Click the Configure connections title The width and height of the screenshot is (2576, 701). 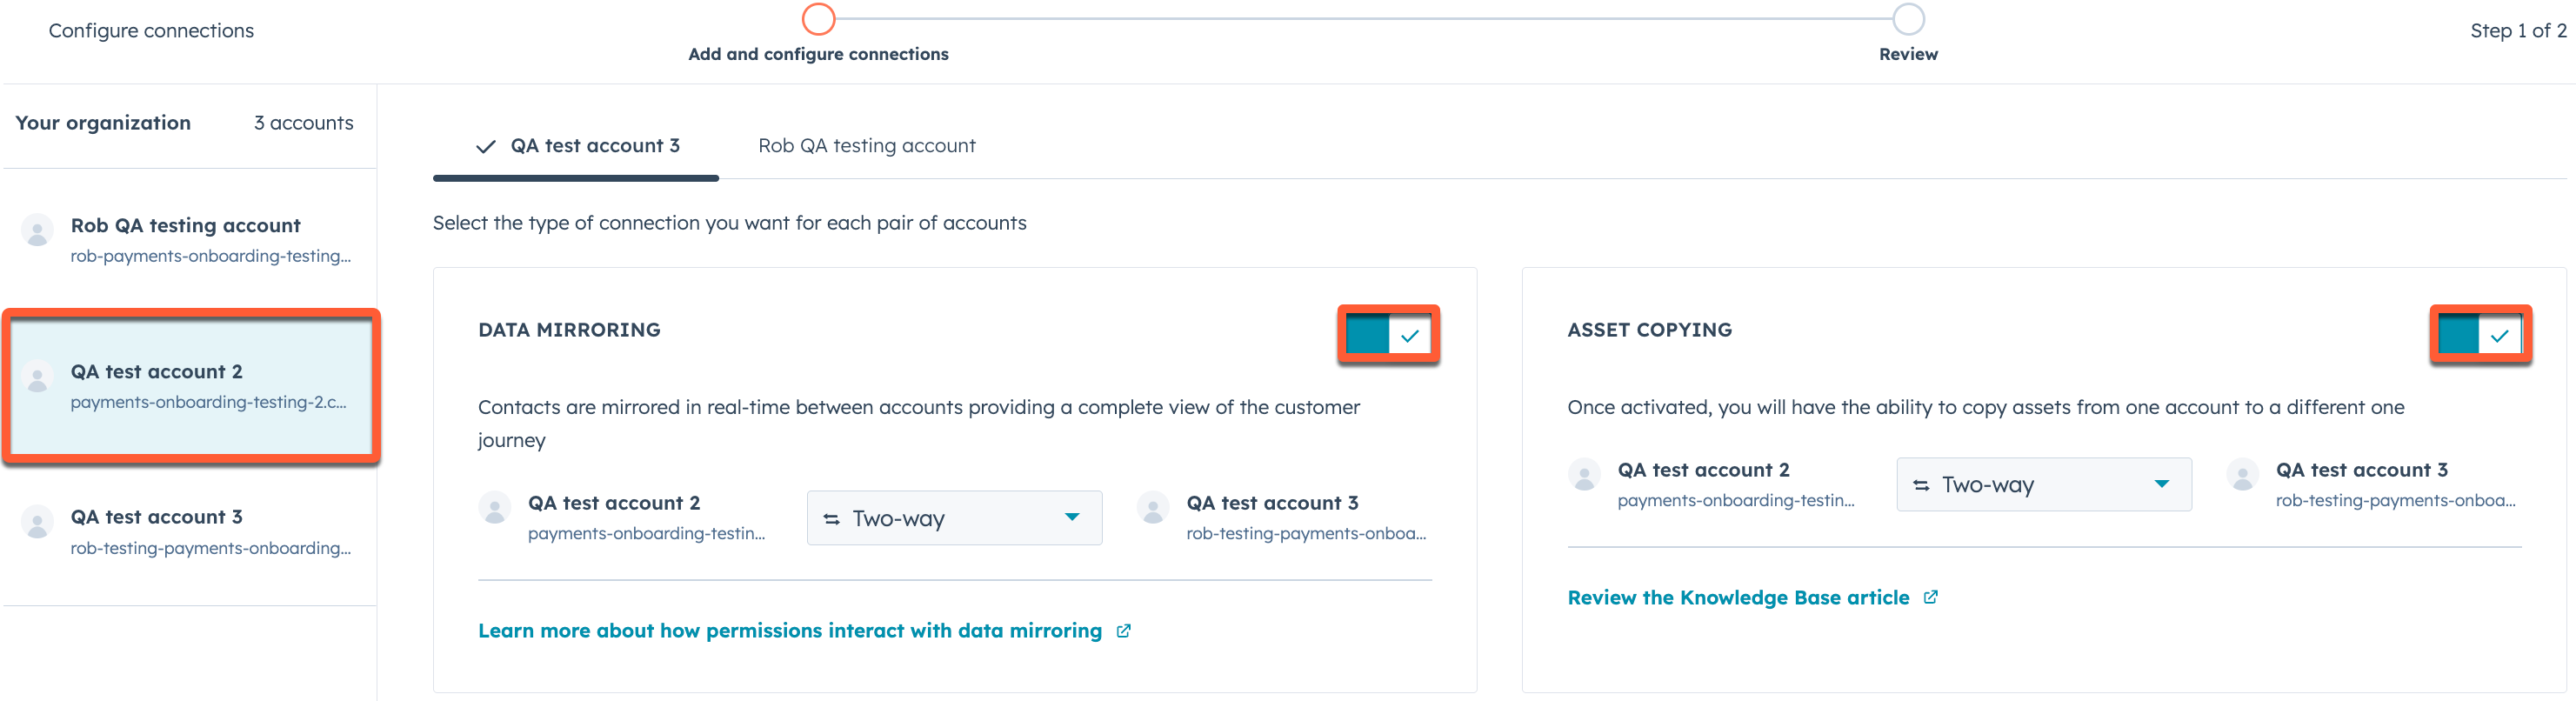[151, 31]
